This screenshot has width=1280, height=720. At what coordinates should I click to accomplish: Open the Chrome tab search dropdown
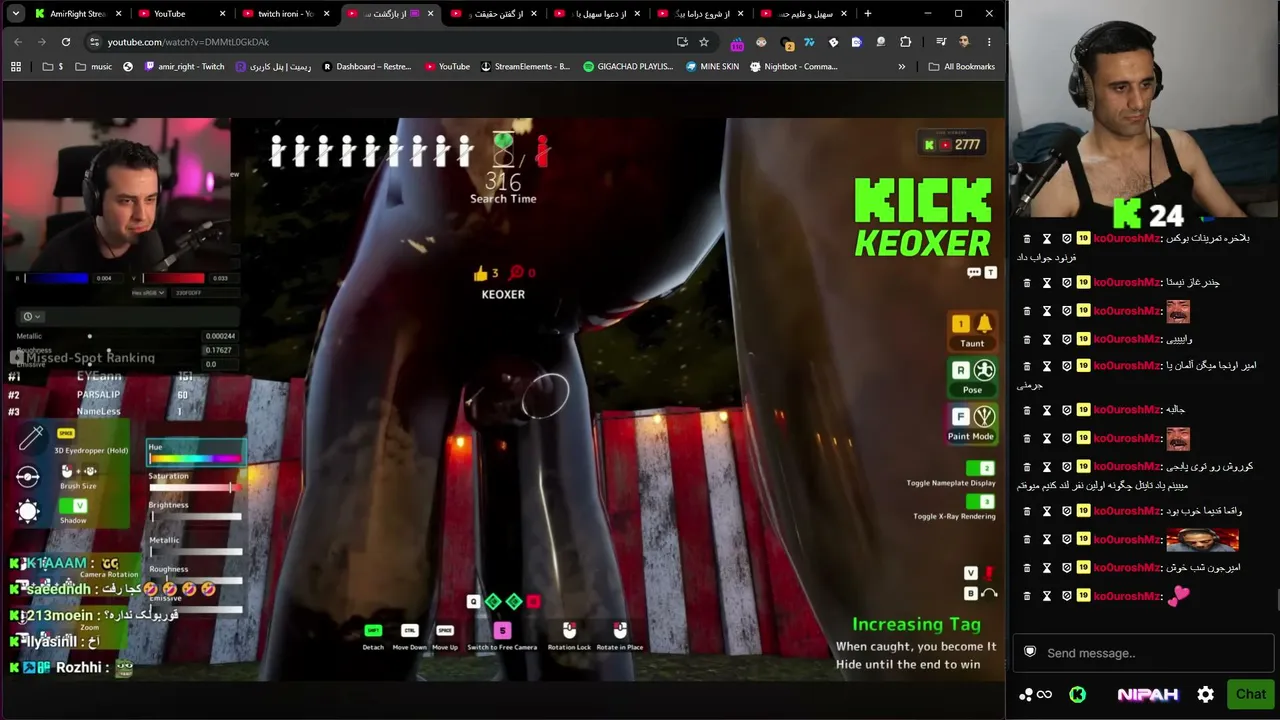(x=16, y=14)
